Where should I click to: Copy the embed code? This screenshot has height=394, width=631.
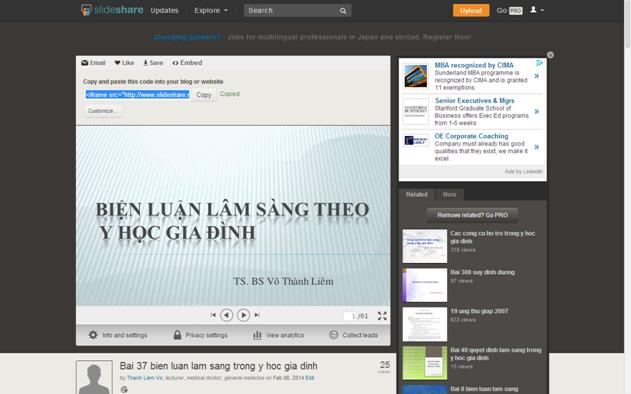[204, 95]
